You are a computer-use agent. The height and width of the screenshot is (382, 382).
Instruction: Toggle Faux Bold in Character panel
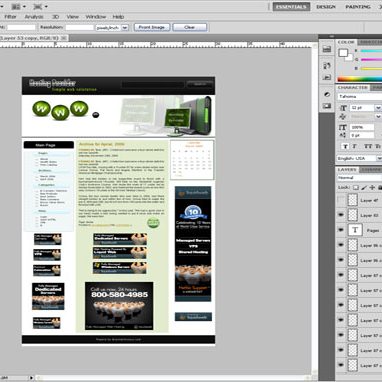tap(345, 146)
